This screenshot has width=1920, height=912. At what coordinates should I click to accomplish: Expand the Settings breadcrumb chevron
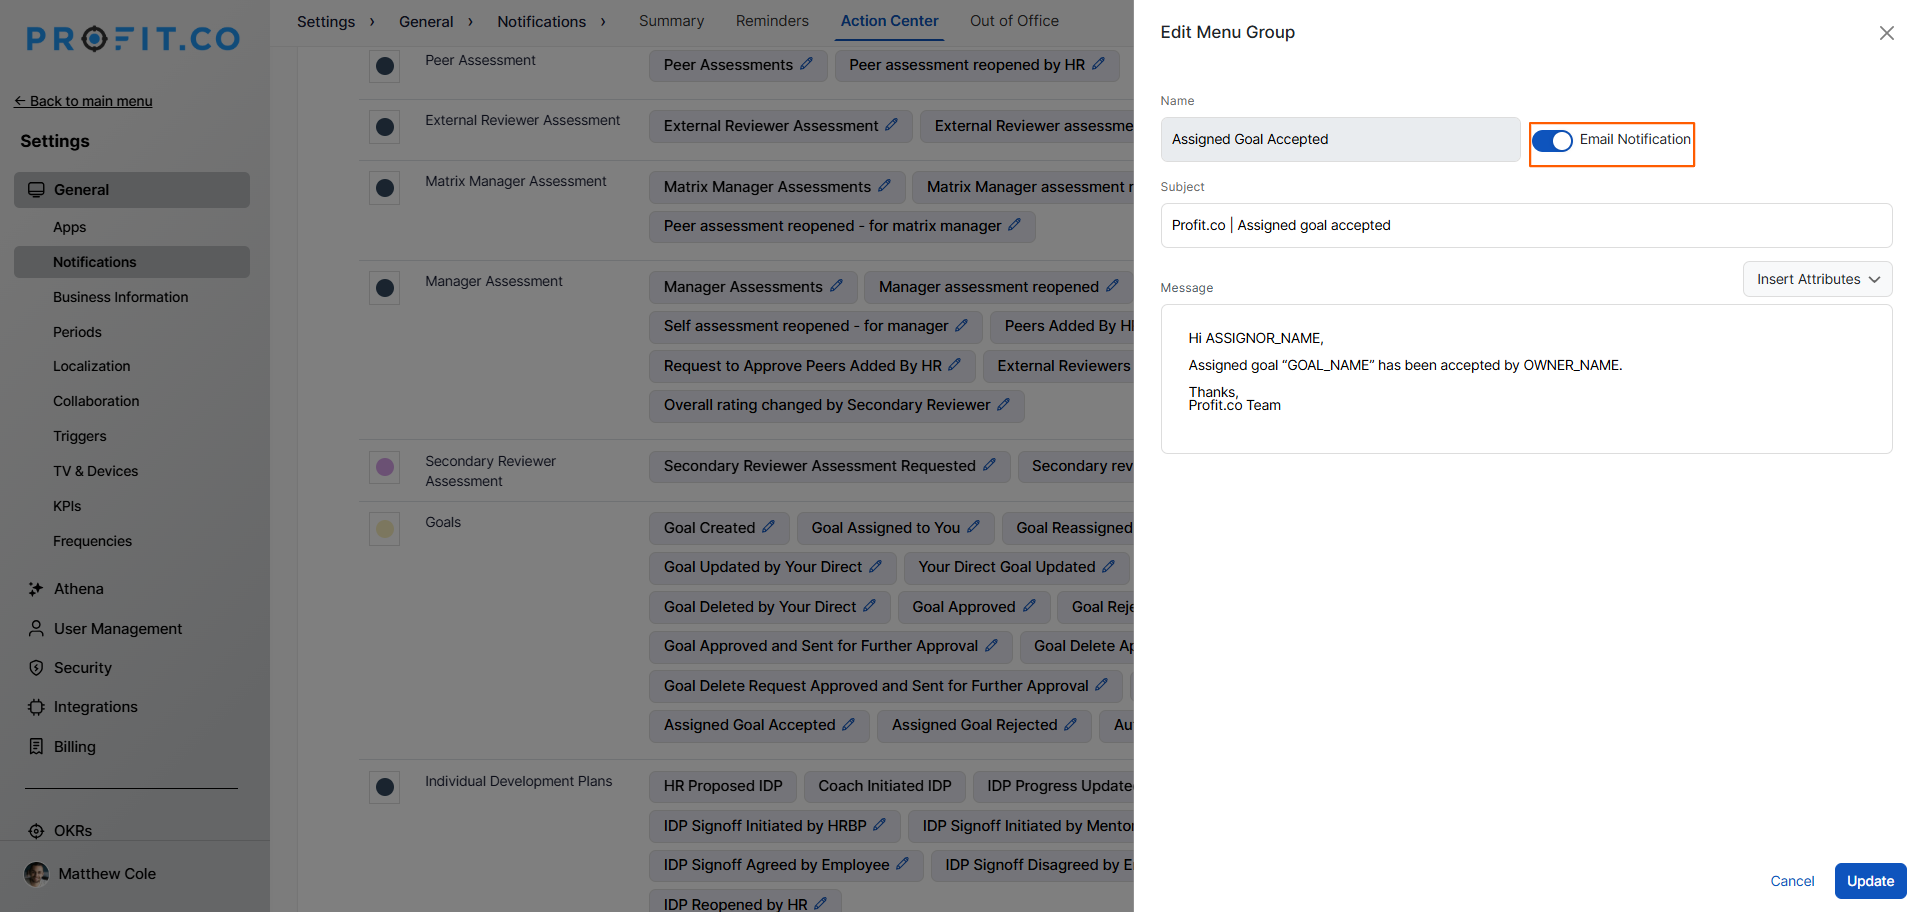tap(372, 22)
